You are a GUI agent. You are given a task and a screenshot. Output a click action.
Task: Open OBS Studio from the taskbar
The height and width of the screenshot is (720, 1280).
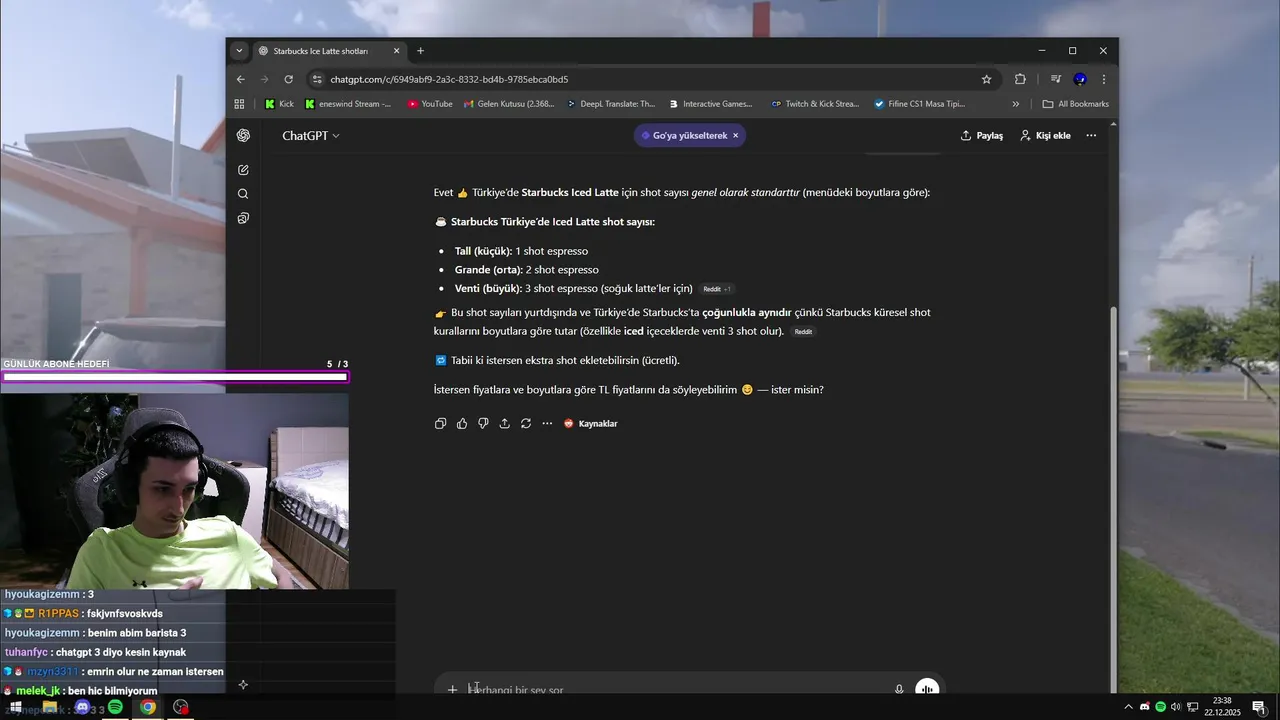point(180,707)
